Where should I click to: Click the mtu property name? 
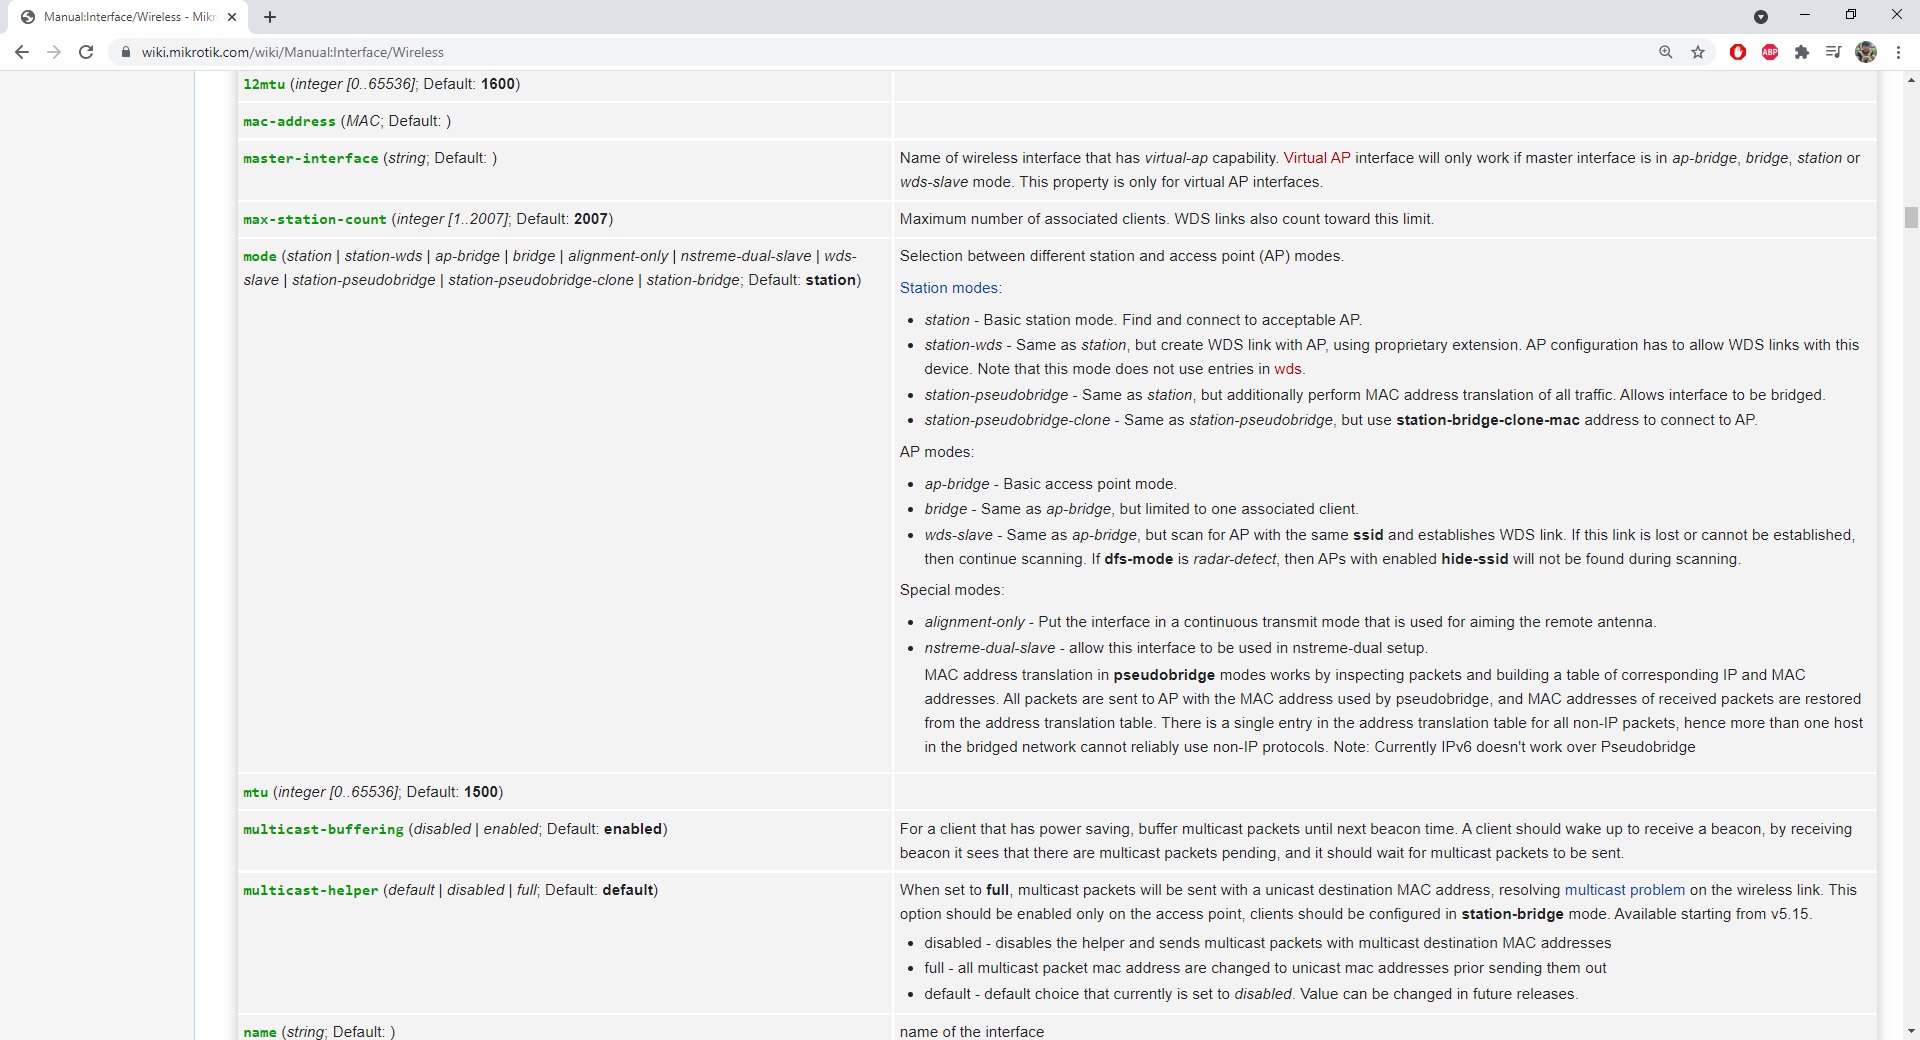coord(256,792)
